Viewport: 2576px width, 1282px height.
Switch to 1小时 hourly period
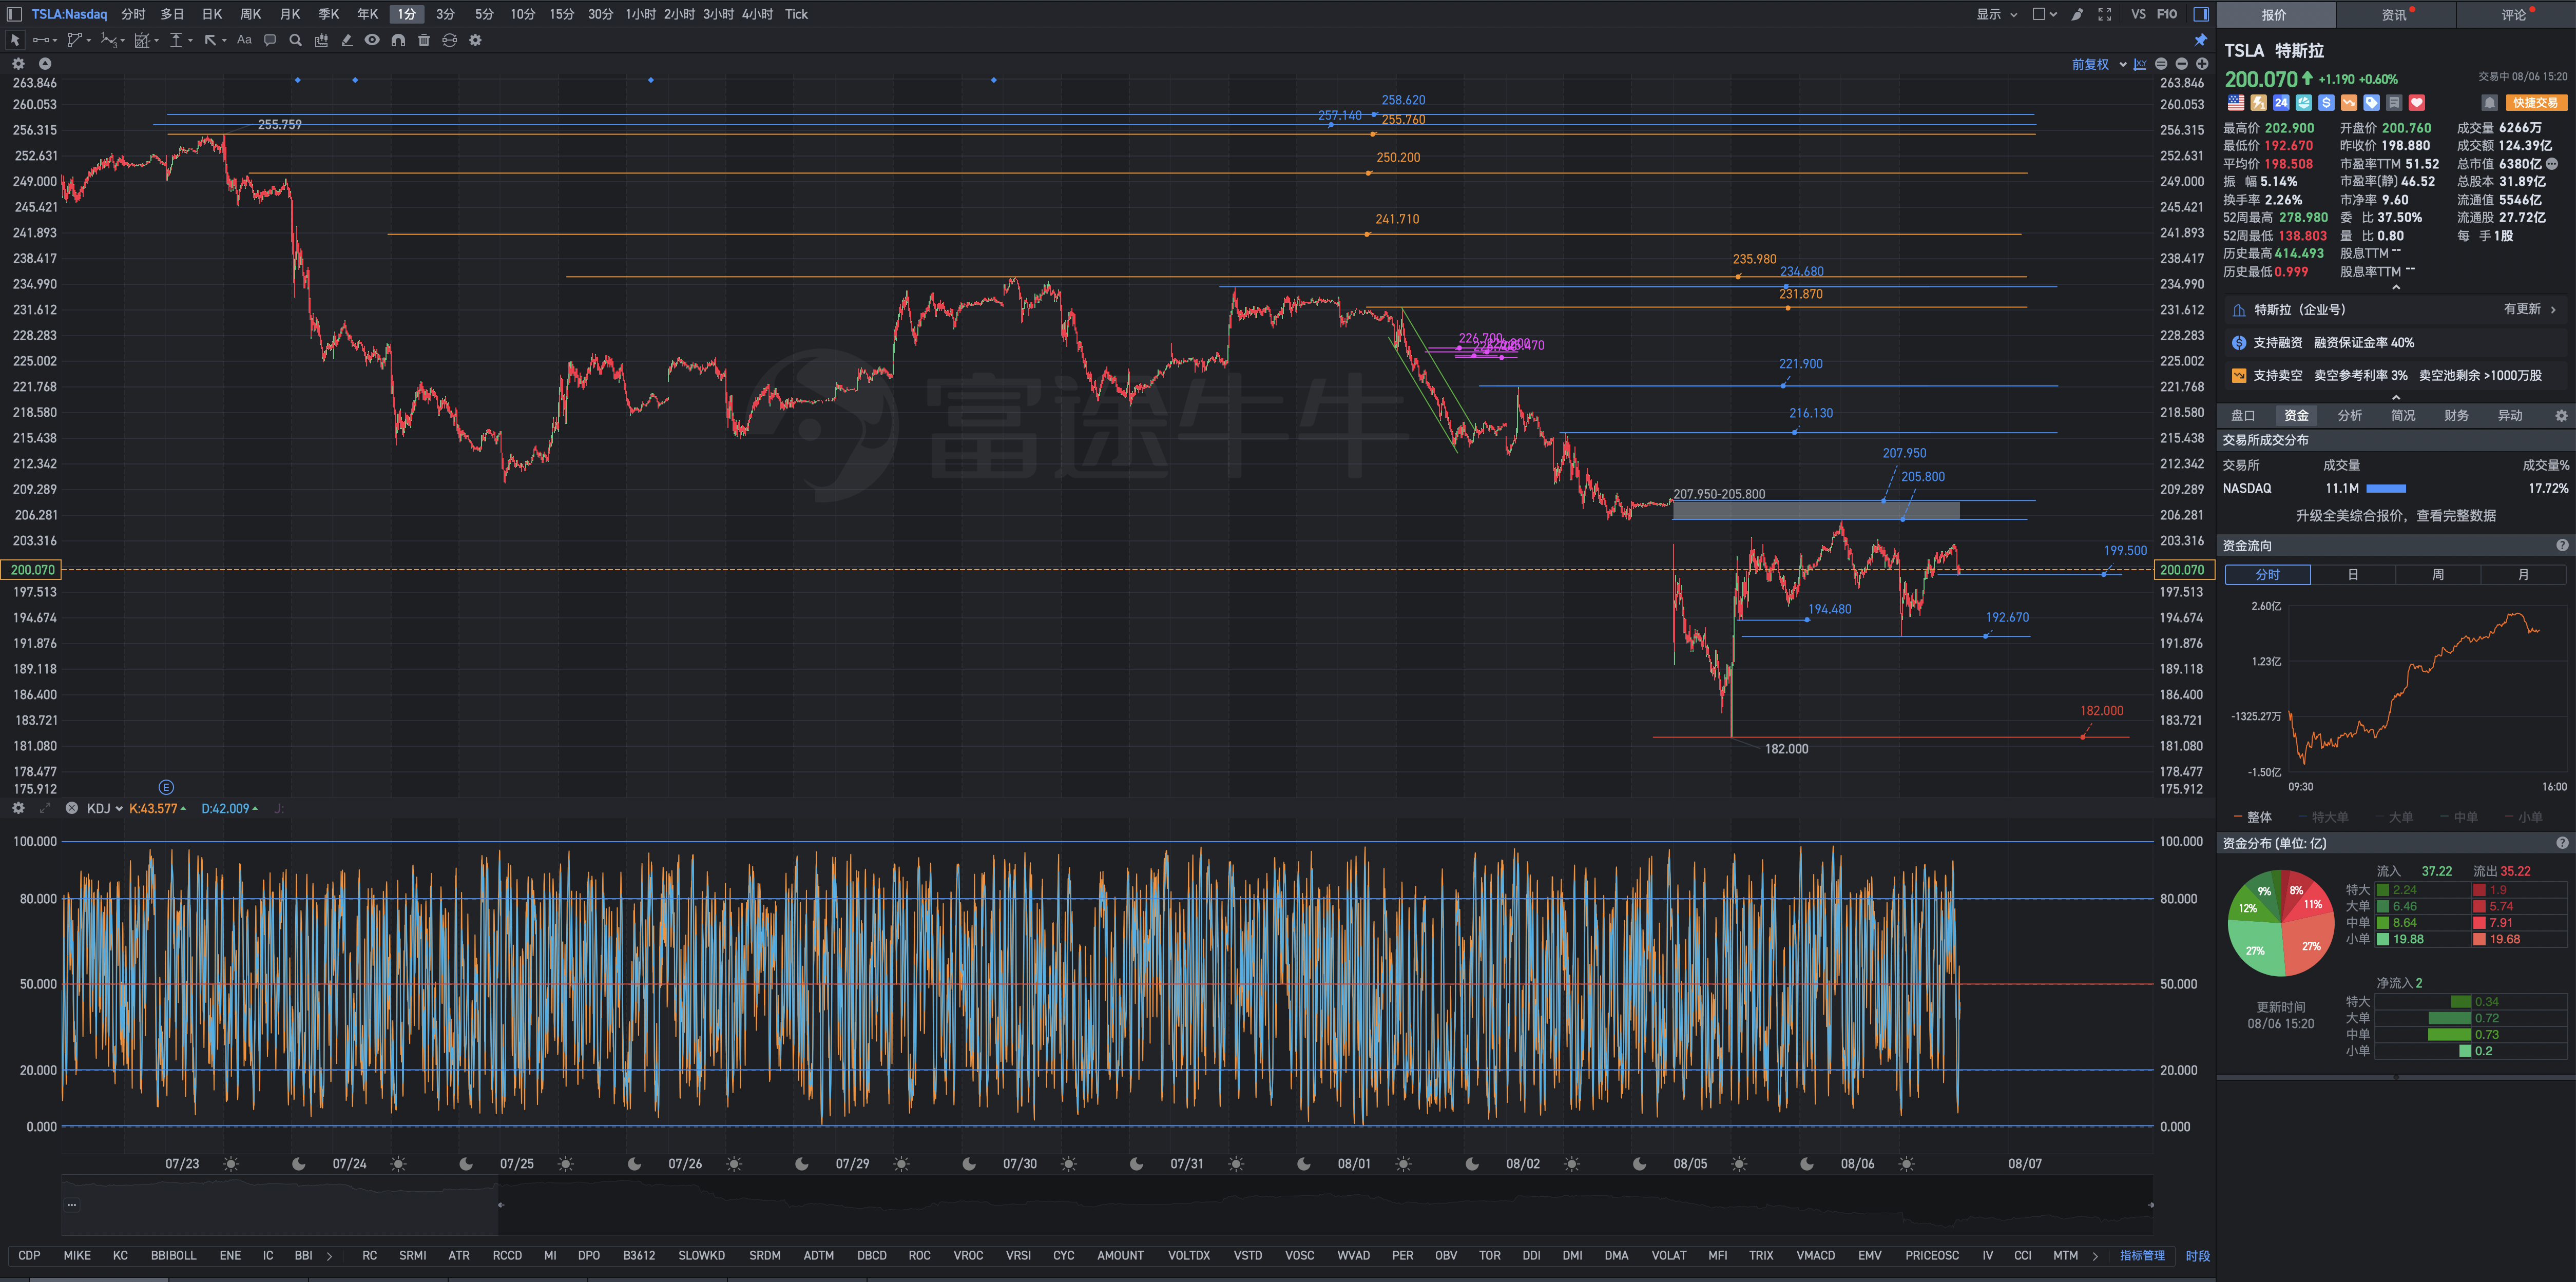tap(640, 14)
